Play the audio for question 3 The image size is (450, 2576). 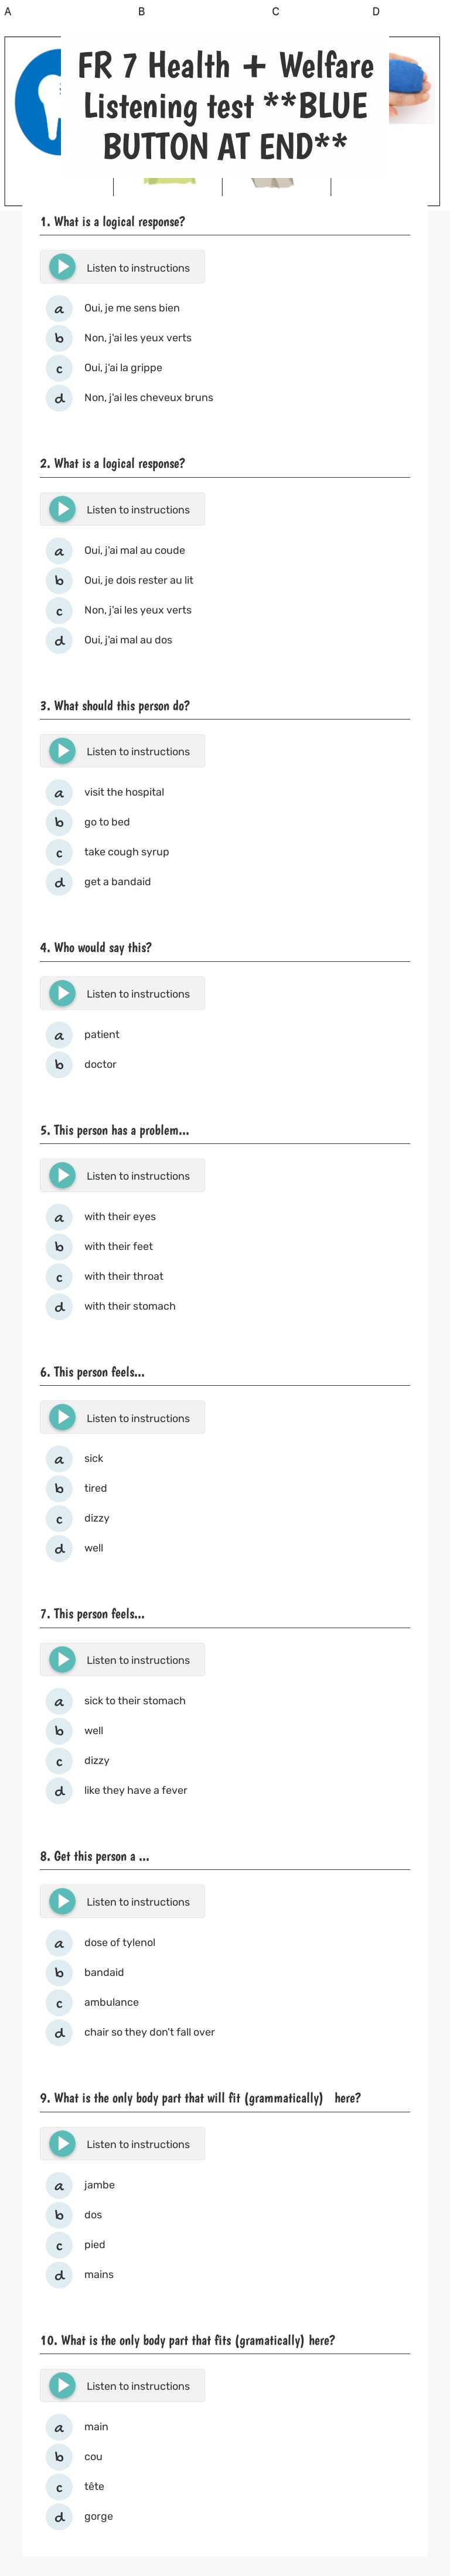point(64,751)
